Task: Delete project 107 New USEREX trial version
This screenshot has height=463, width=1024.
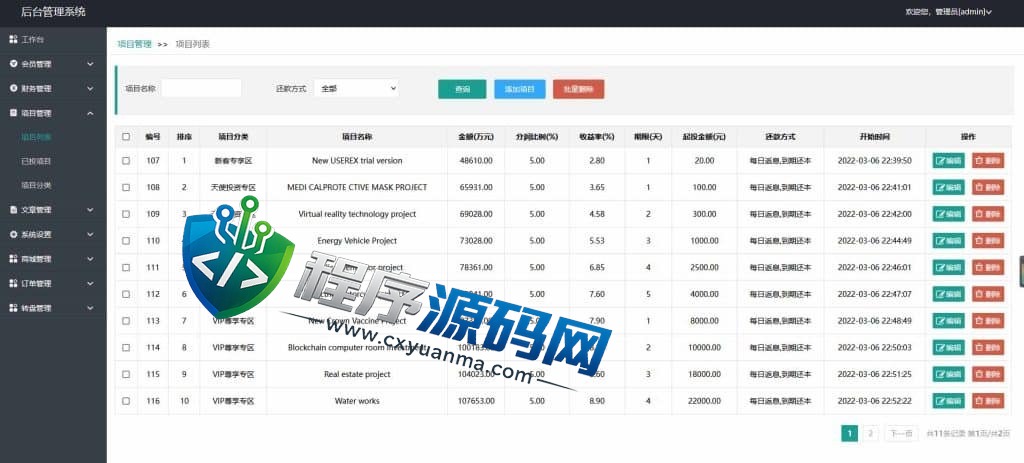Action: tap(988, 161)
